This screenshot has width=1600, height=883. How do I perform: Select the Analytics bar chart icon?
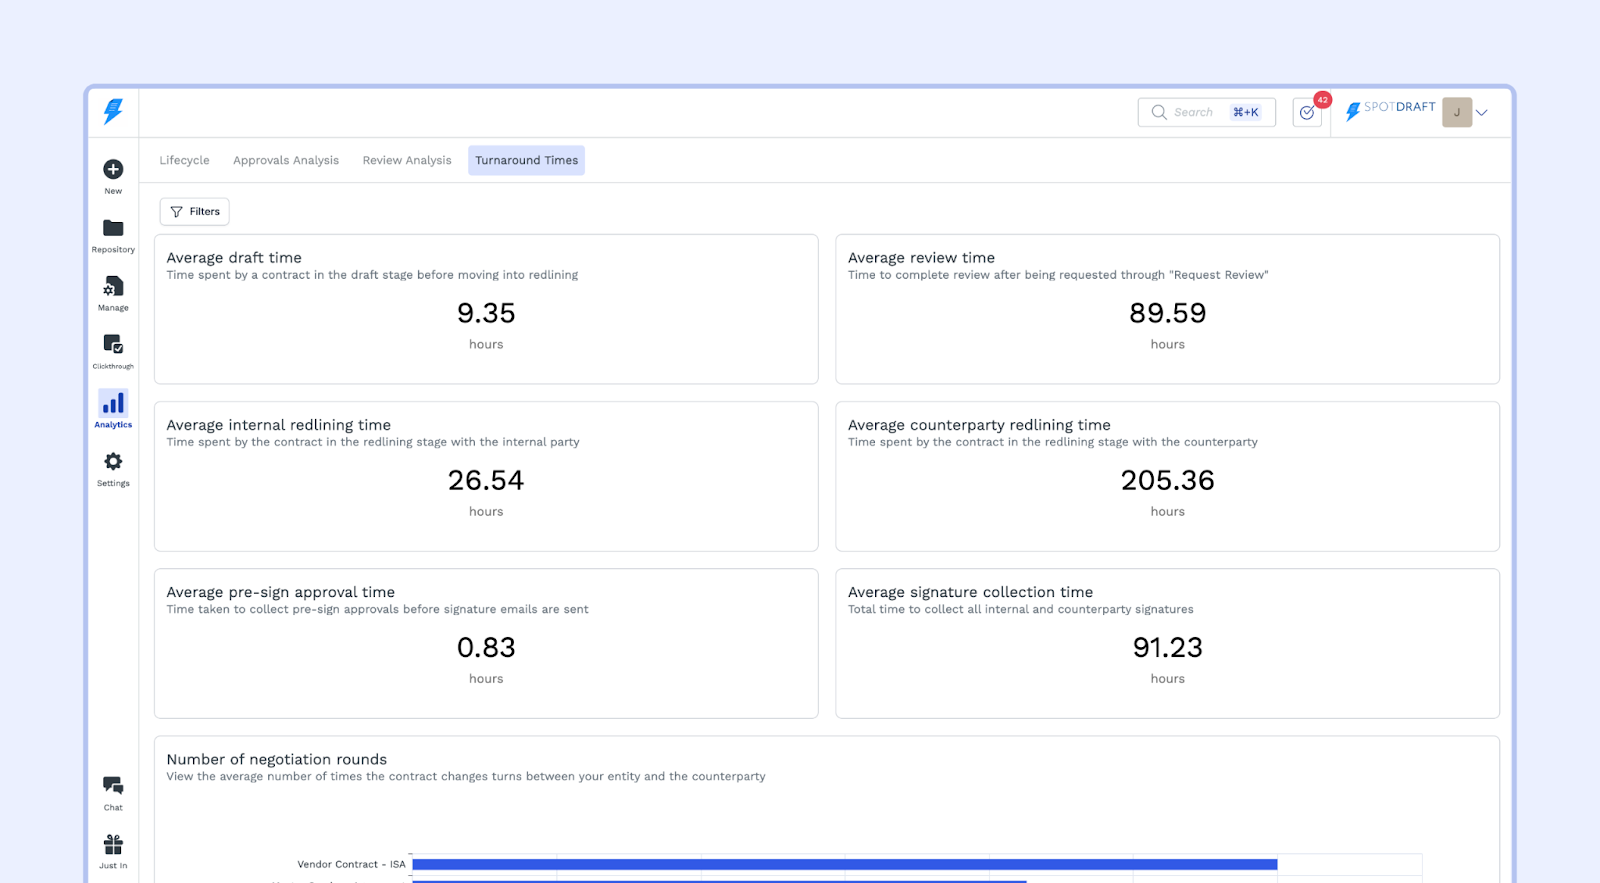click(113, 404)
